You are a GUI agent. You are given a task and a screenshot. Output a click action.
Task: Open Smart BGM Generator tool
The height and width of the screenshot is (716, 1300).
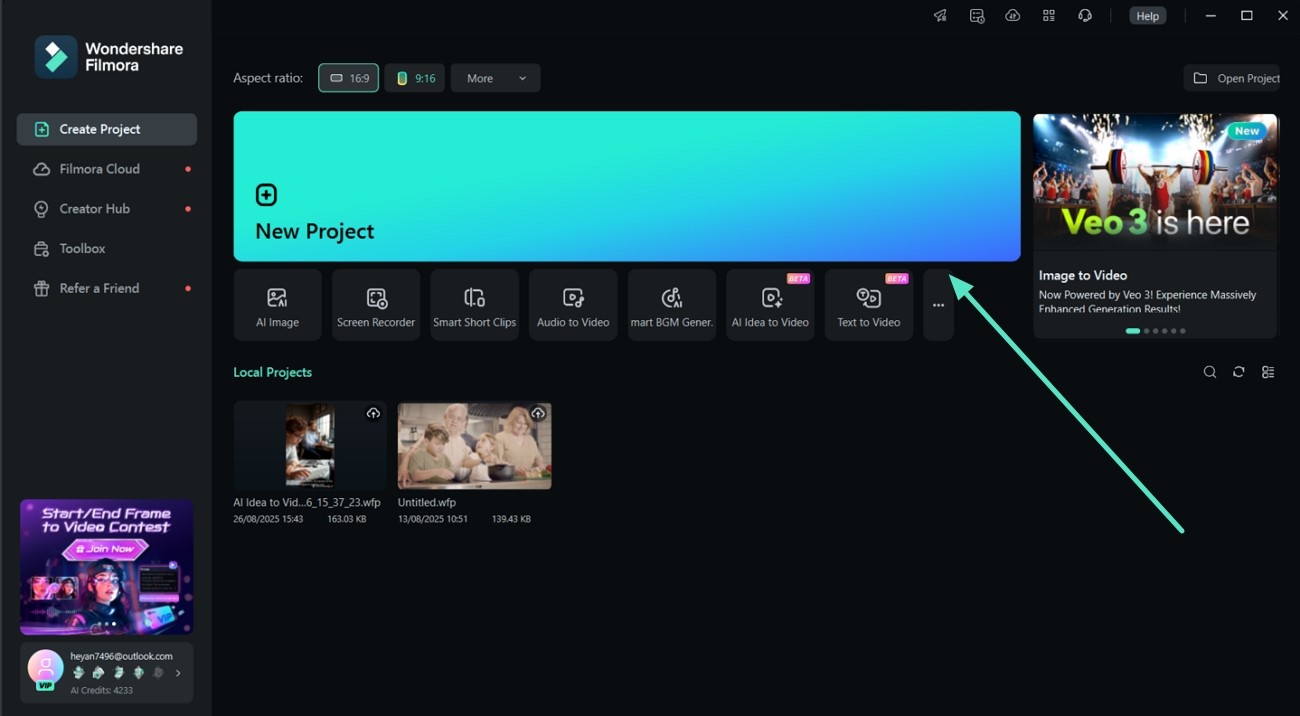pos(672,305)
